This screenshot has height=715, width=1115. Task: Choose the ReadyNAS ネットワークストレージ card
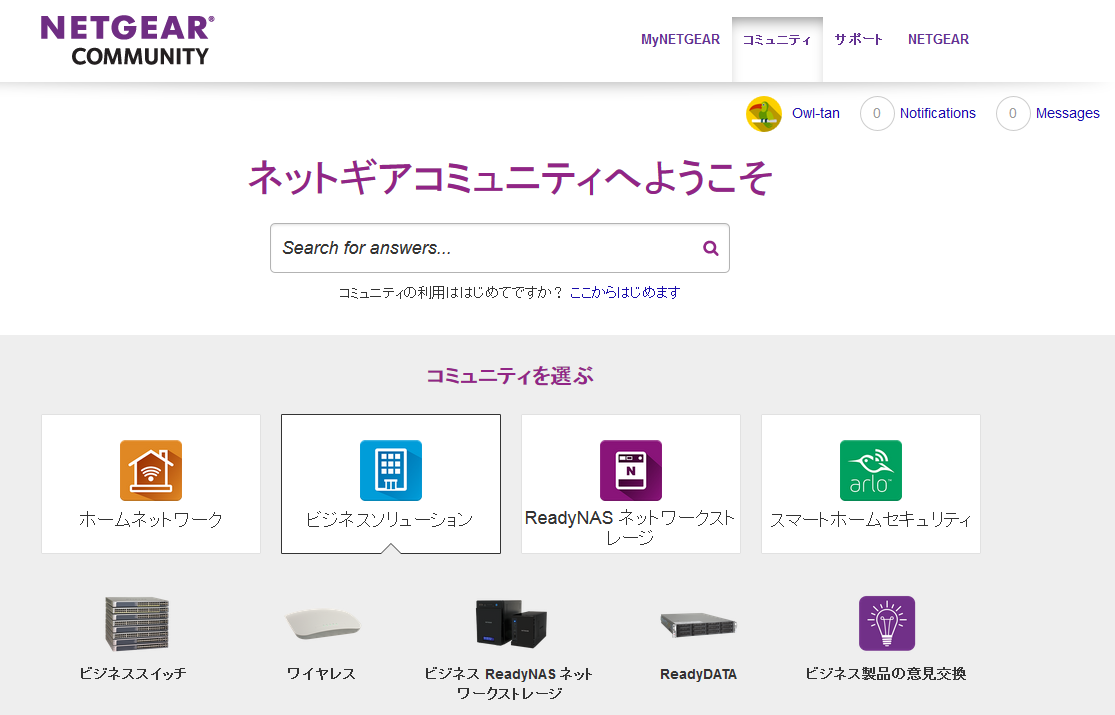pyautogui.click(x=631, y=484)
